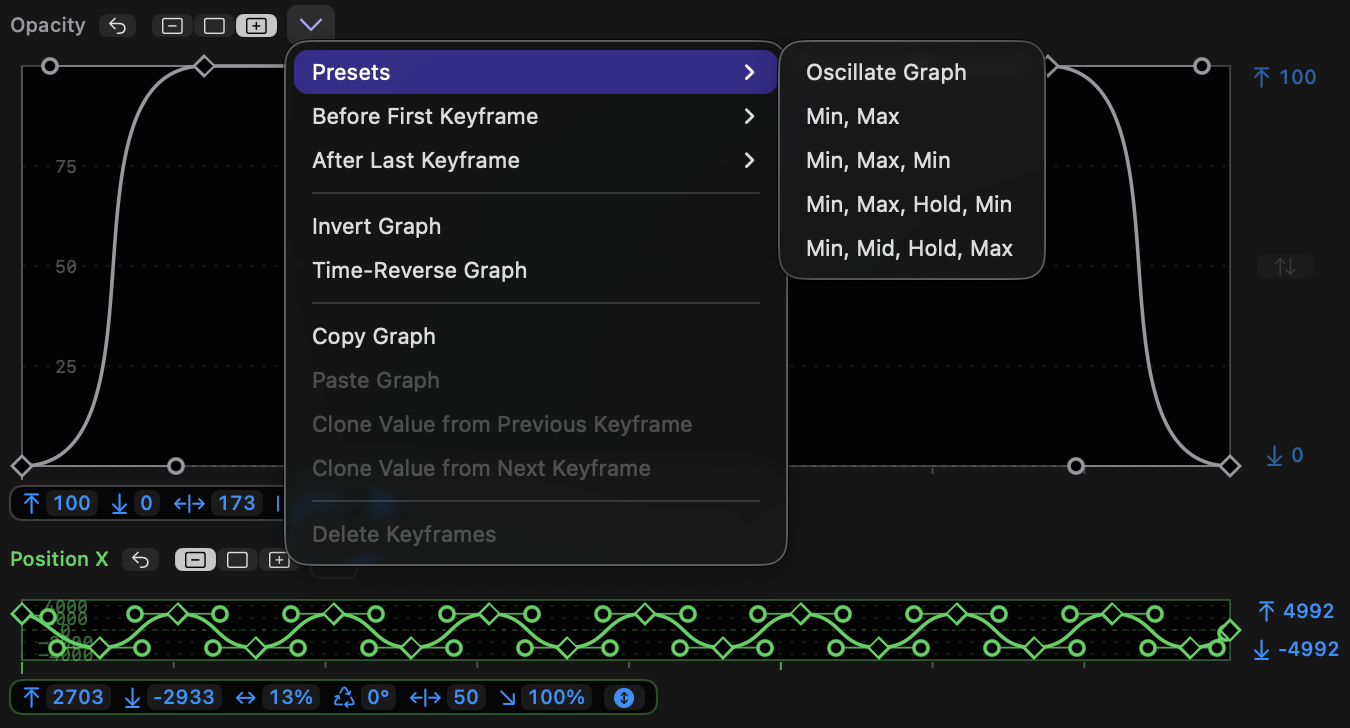Click the recycle phase icon by 0°
Screen dimensions: 1350x728
pos(344,697)
